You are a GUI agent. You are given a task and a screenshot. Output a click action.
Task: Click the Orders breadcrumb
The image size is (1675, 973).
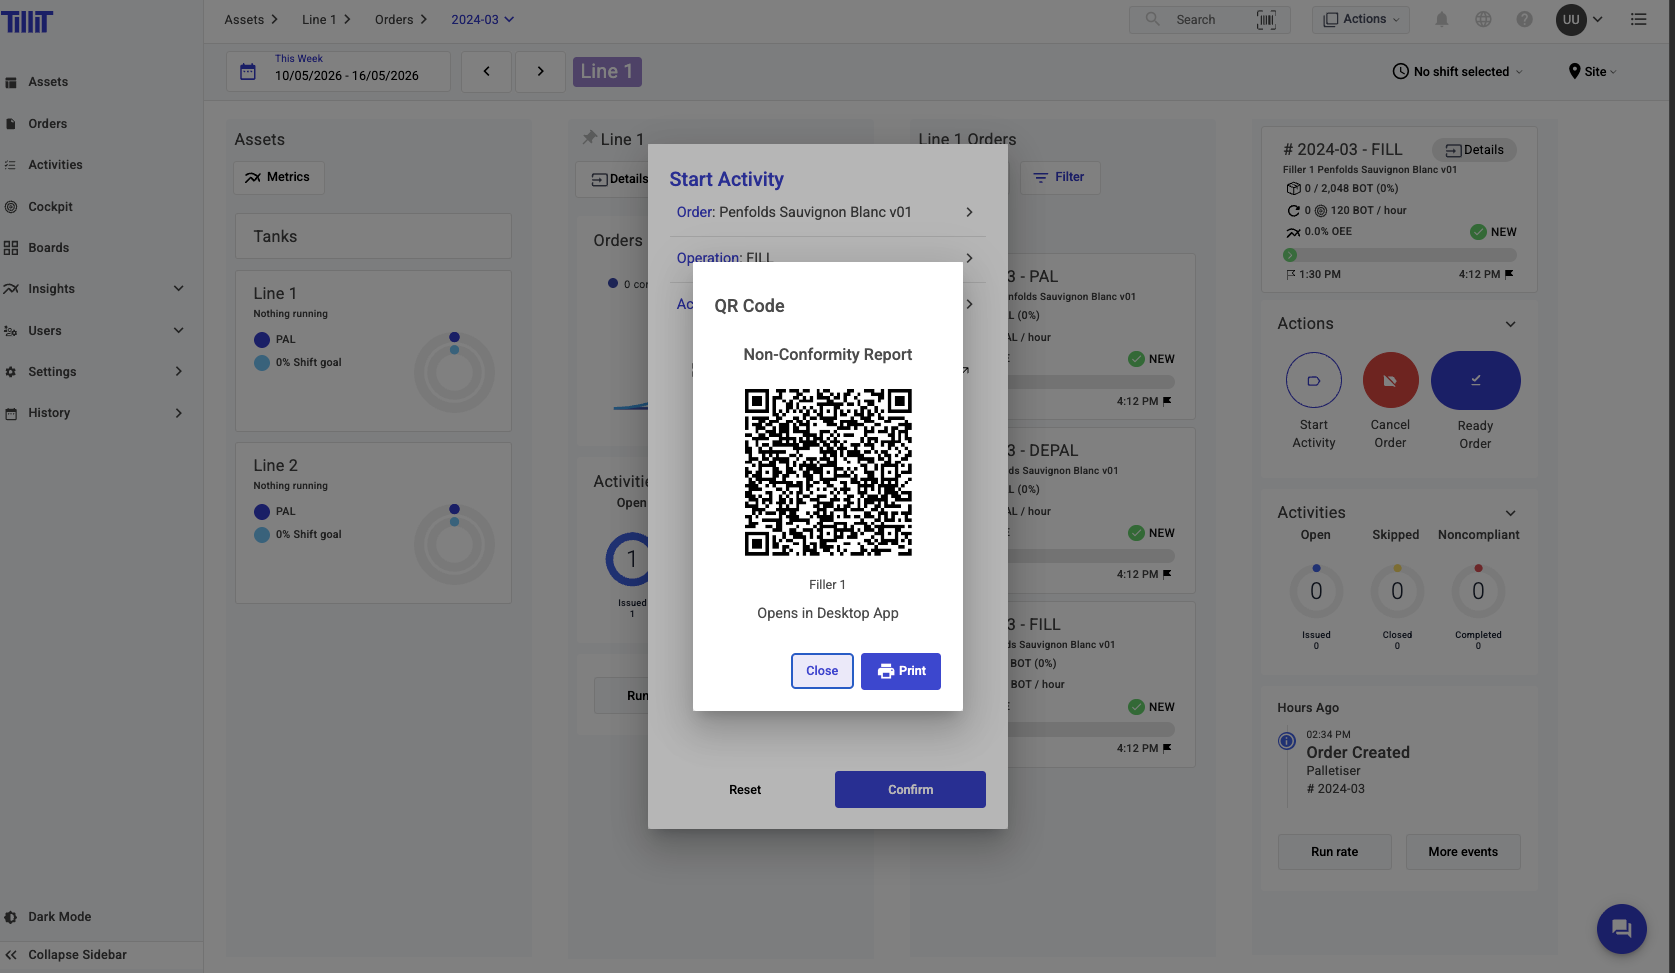[394, 20]
